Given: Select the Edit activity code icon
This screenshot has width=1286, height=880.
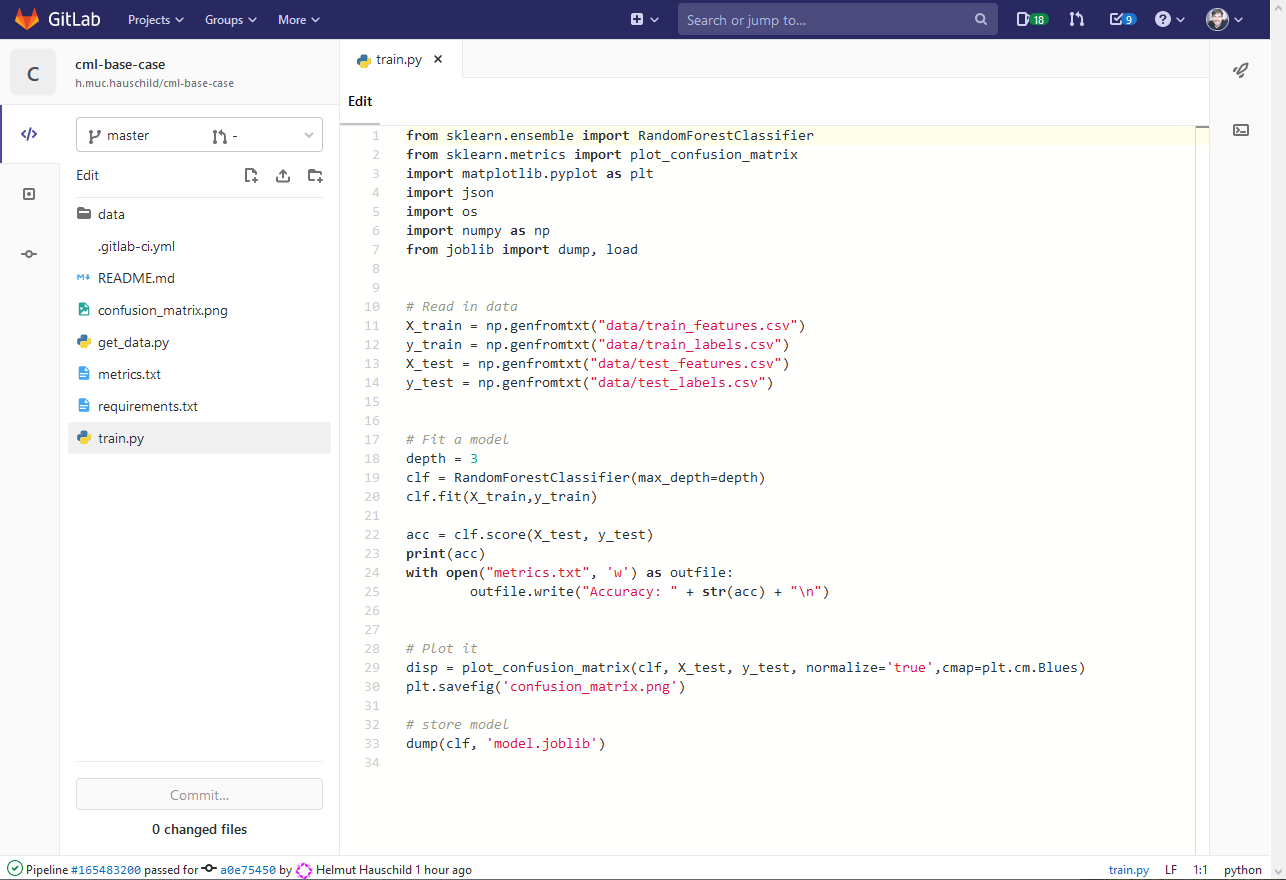Looking at the screenshot, I should 29,134.
